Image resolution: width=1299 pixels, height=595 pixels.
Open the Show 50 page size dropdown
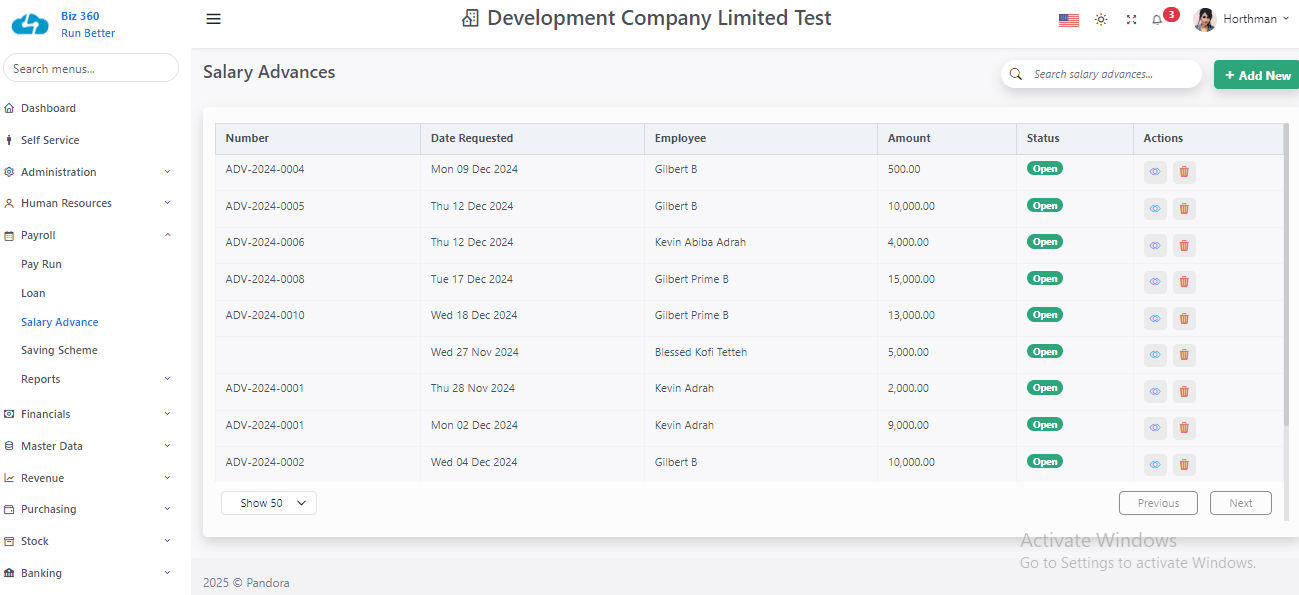[x=269, y=503]
